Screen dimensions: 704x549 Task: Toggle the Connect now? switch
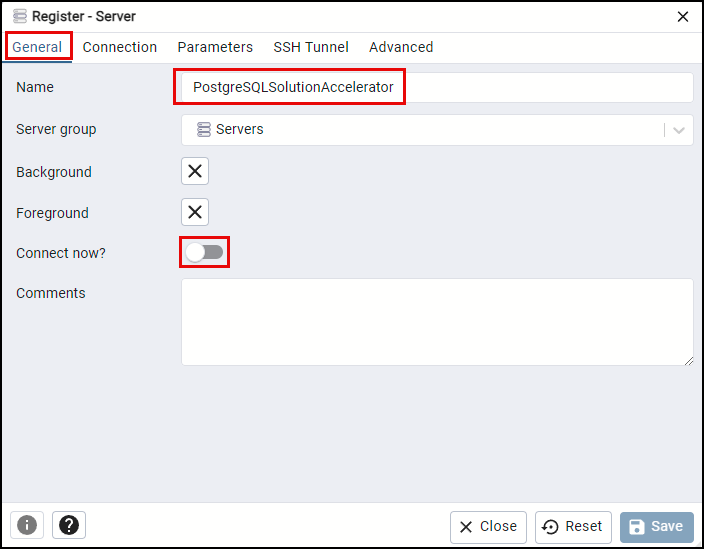click(x=204, y=252)
